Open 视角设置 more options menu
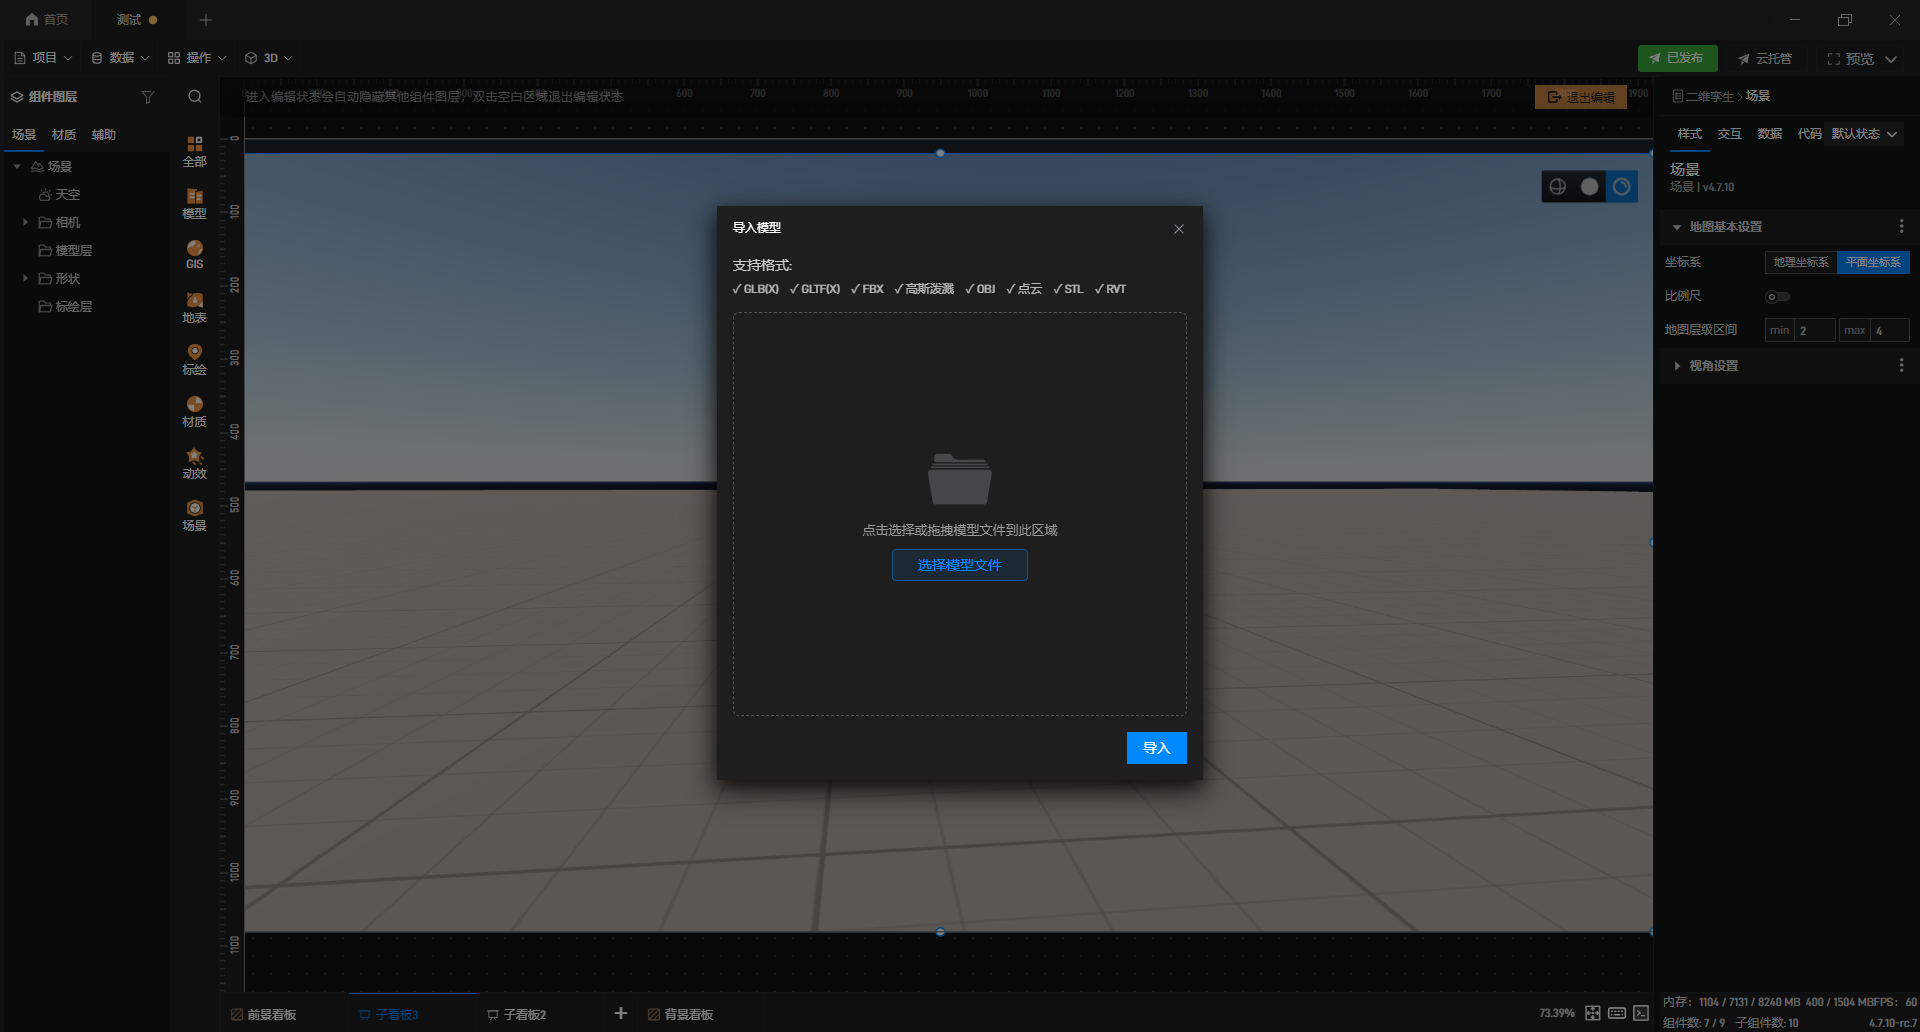The image size is (1920, 1032). pyautogui.click(x=1901, y=366)
